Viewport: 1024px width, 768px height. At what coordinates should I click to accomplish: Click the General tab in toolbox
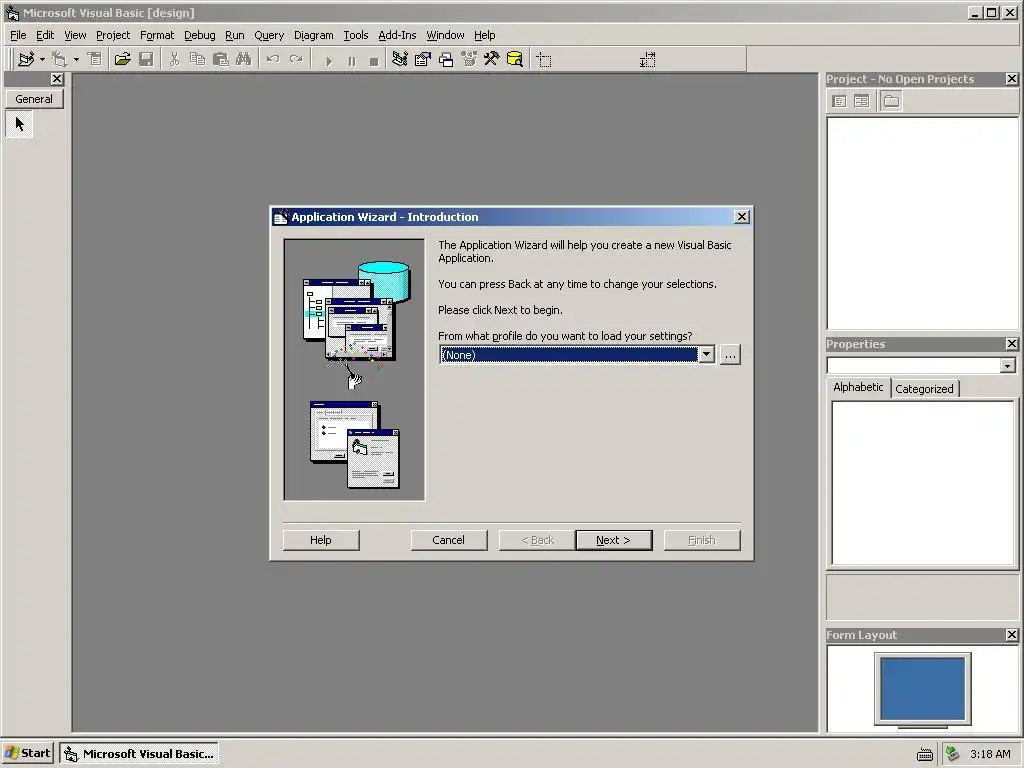click(34, 99)
